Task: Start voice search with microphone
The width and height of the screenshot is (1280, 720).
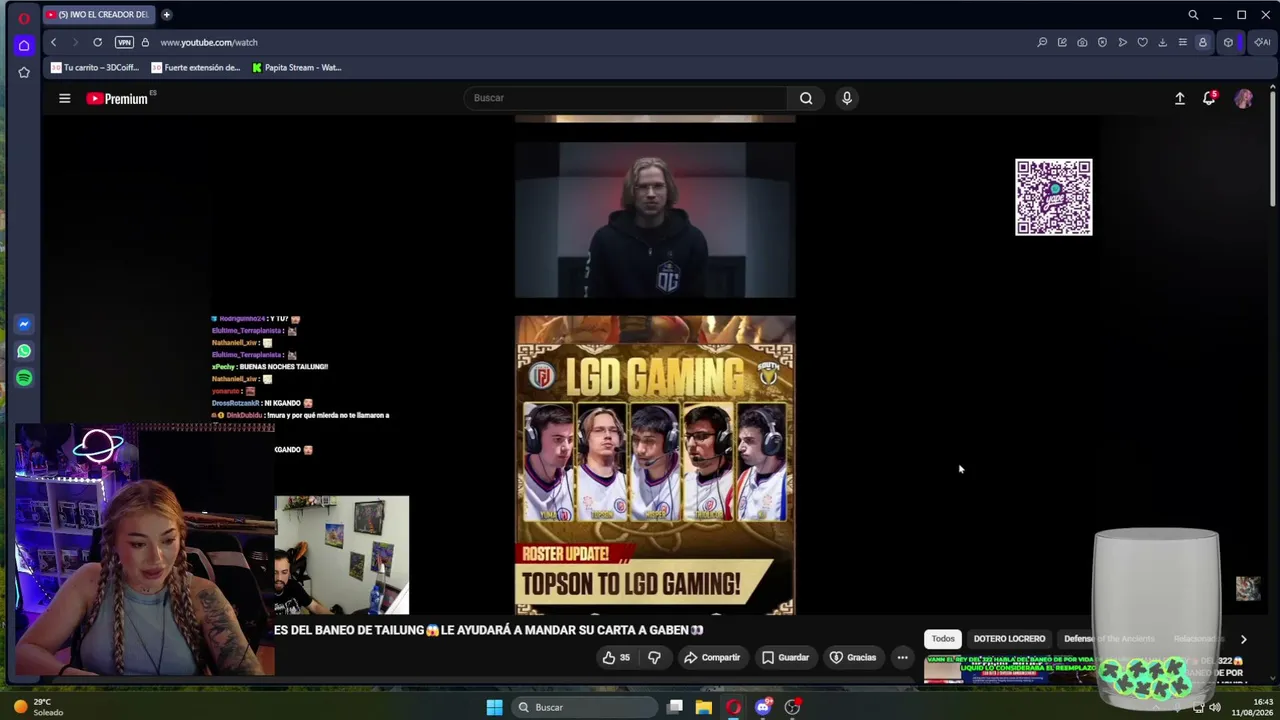Action: (847, 98)
